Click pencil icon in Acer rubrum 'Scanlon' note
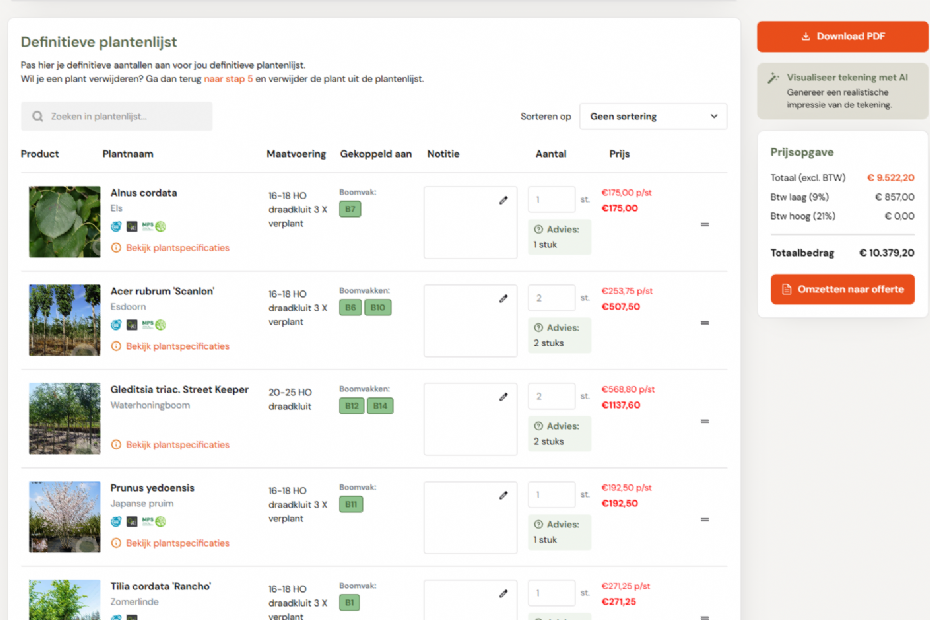 coord(503,298)
